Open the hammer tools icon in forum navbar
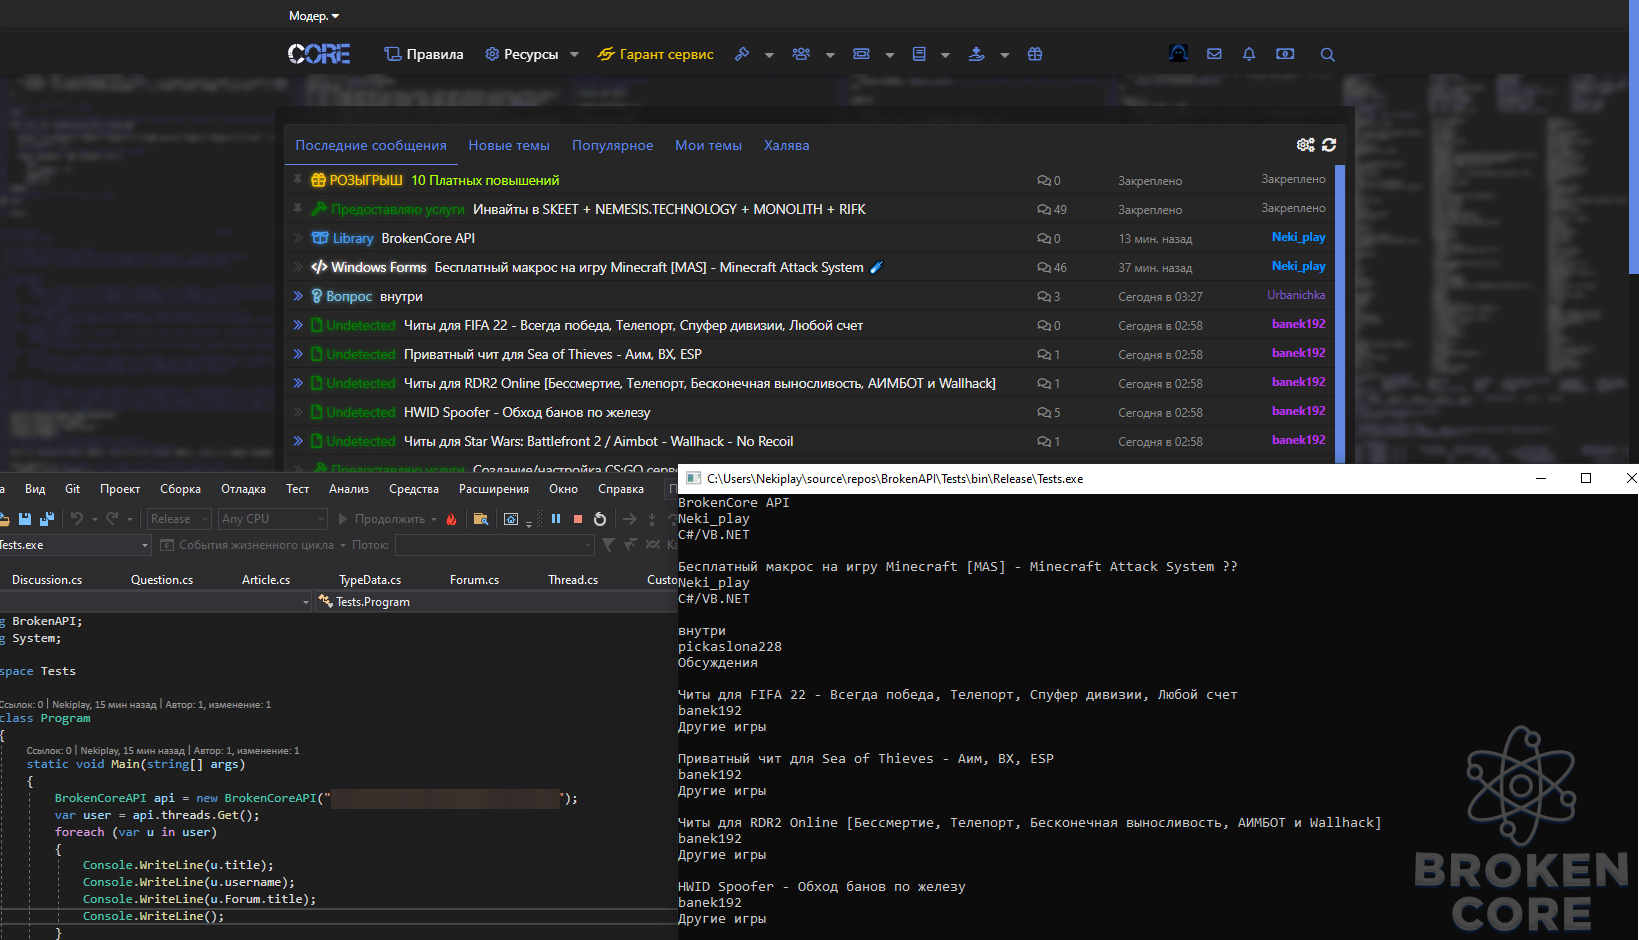 [742, 54]
